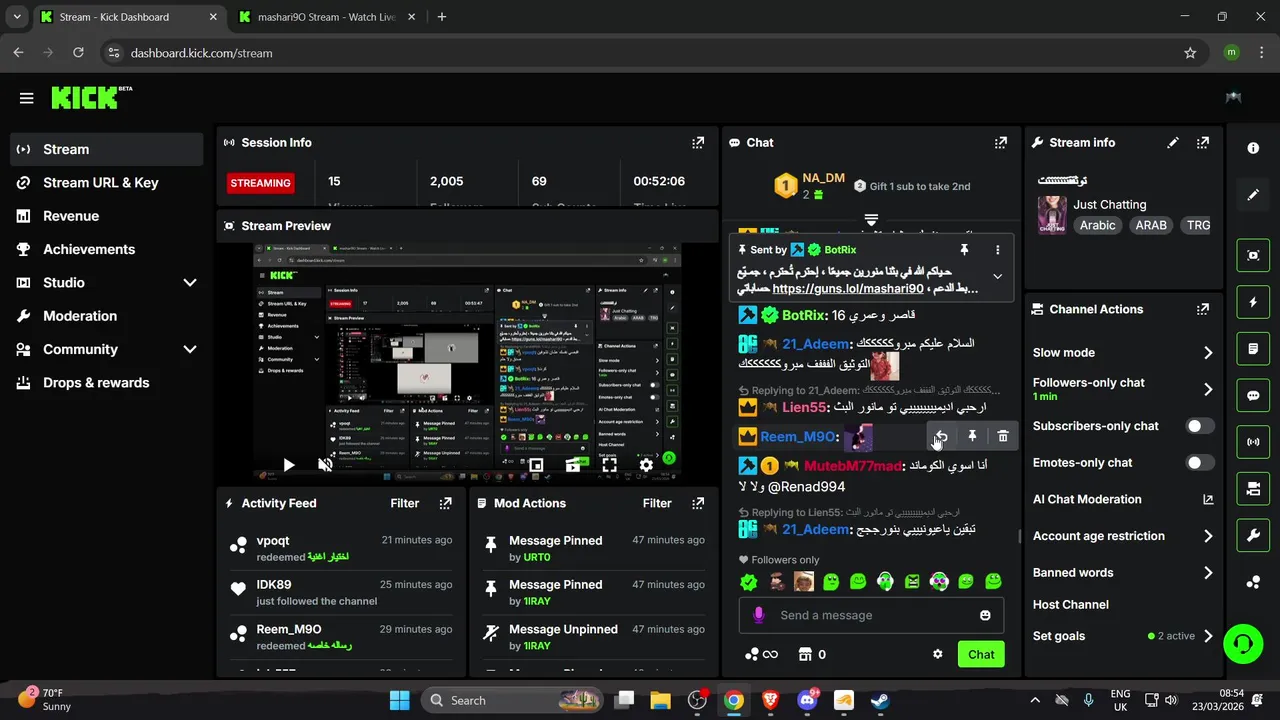The image size is (1280, 720).
Task: Click the lightning bolt icon in right sidebar
Action: [x=1253, y=302]
